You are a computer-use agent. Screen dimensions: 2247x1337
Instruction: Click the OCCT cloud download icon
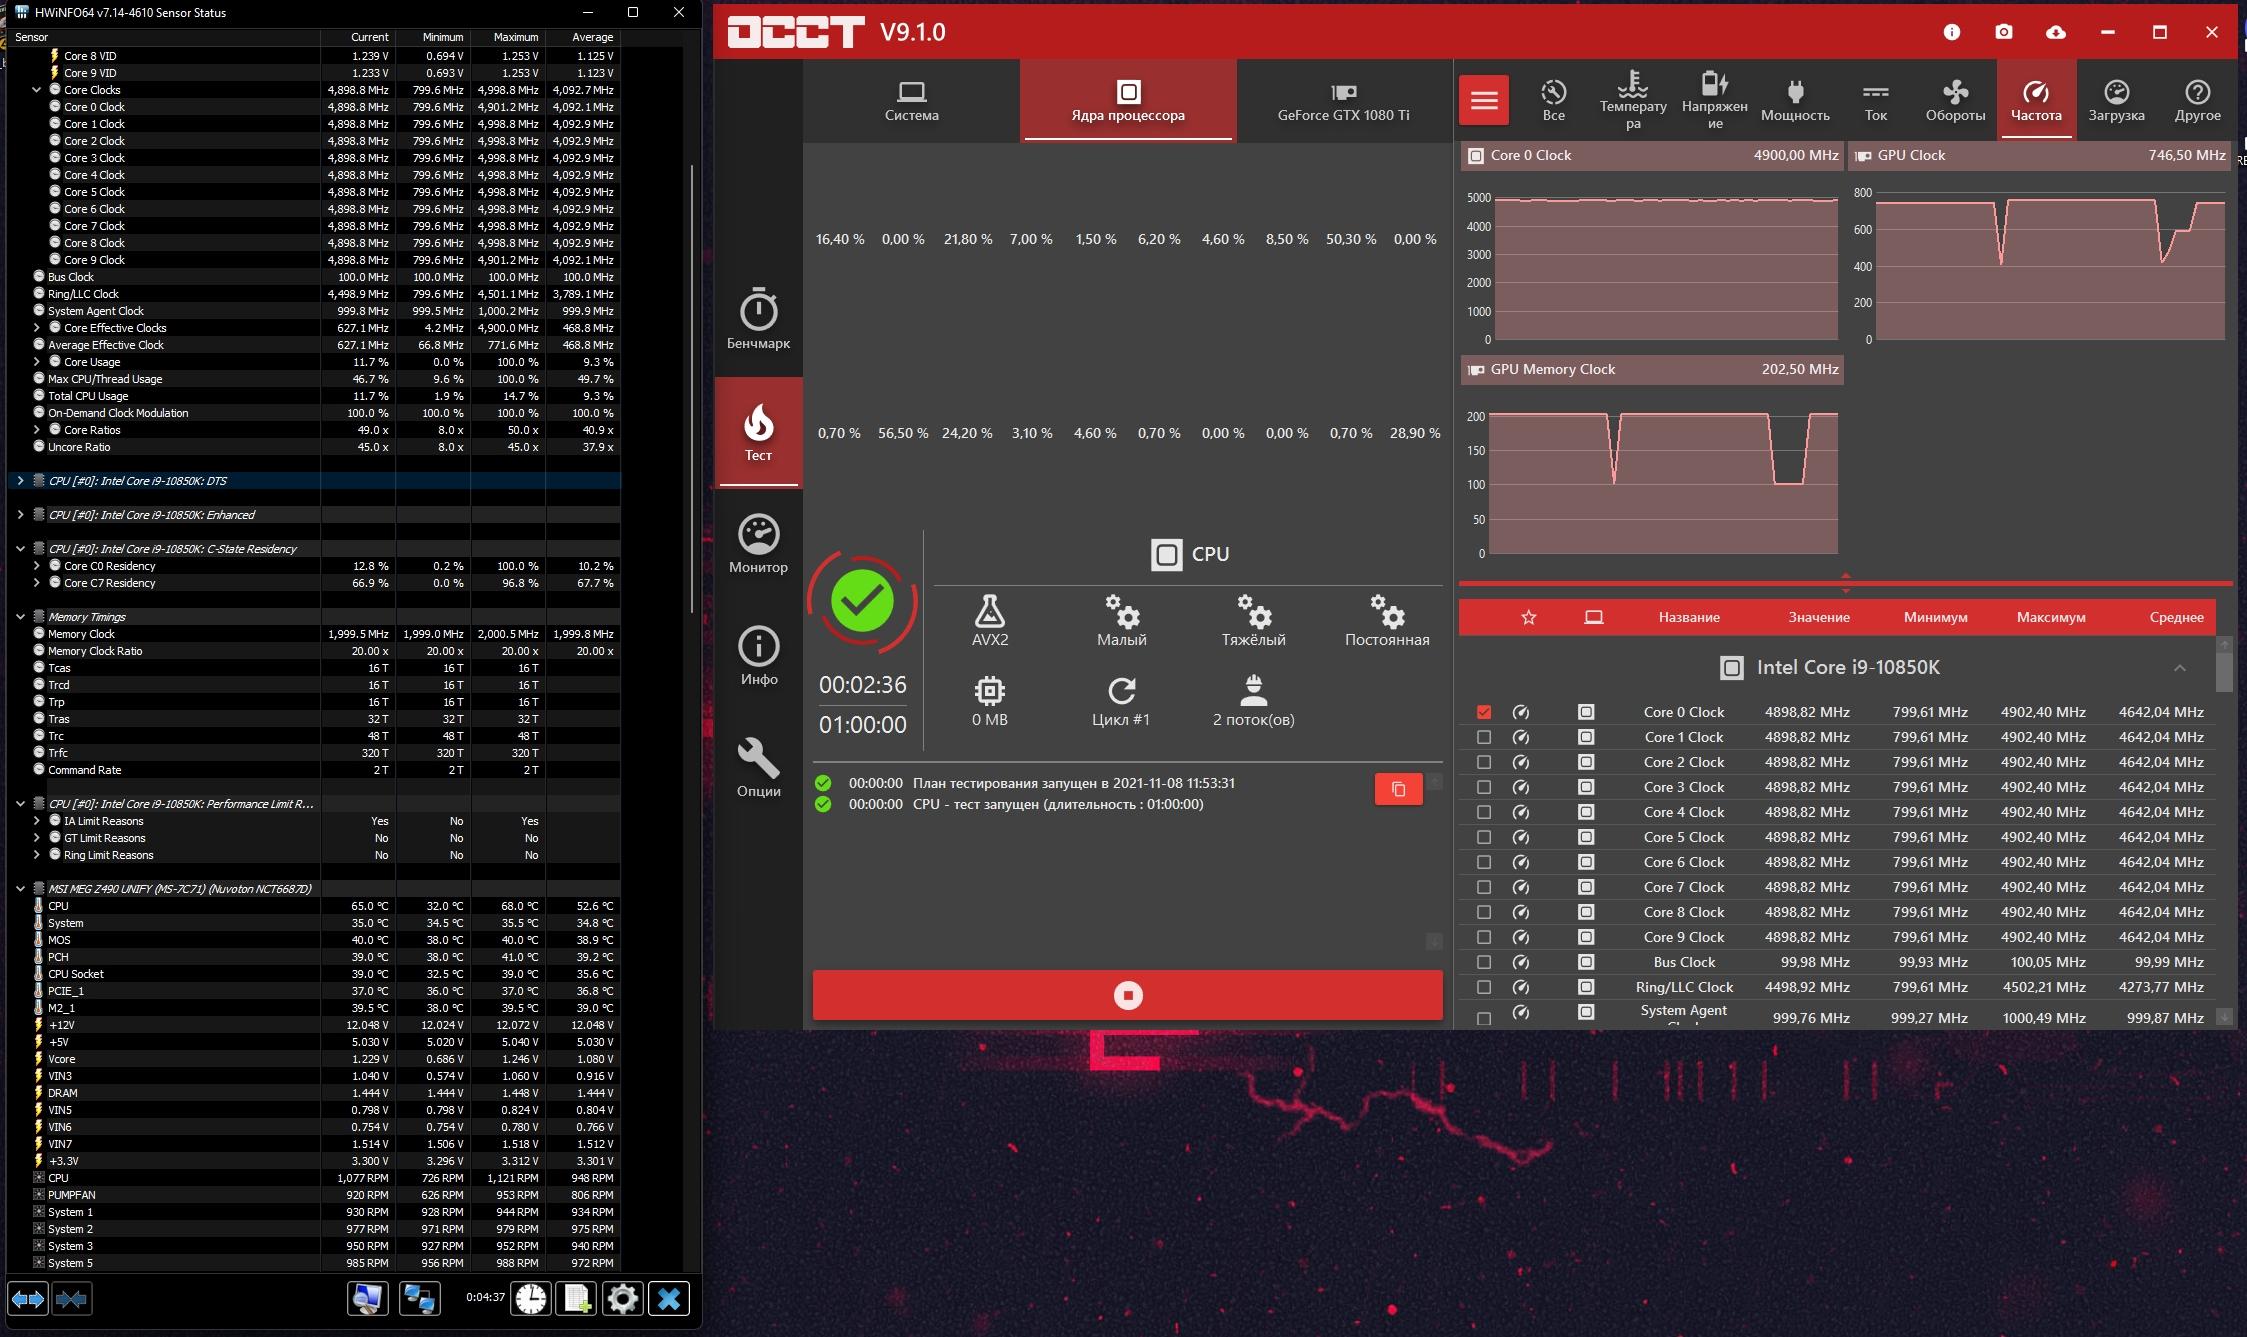point(2055,32)
